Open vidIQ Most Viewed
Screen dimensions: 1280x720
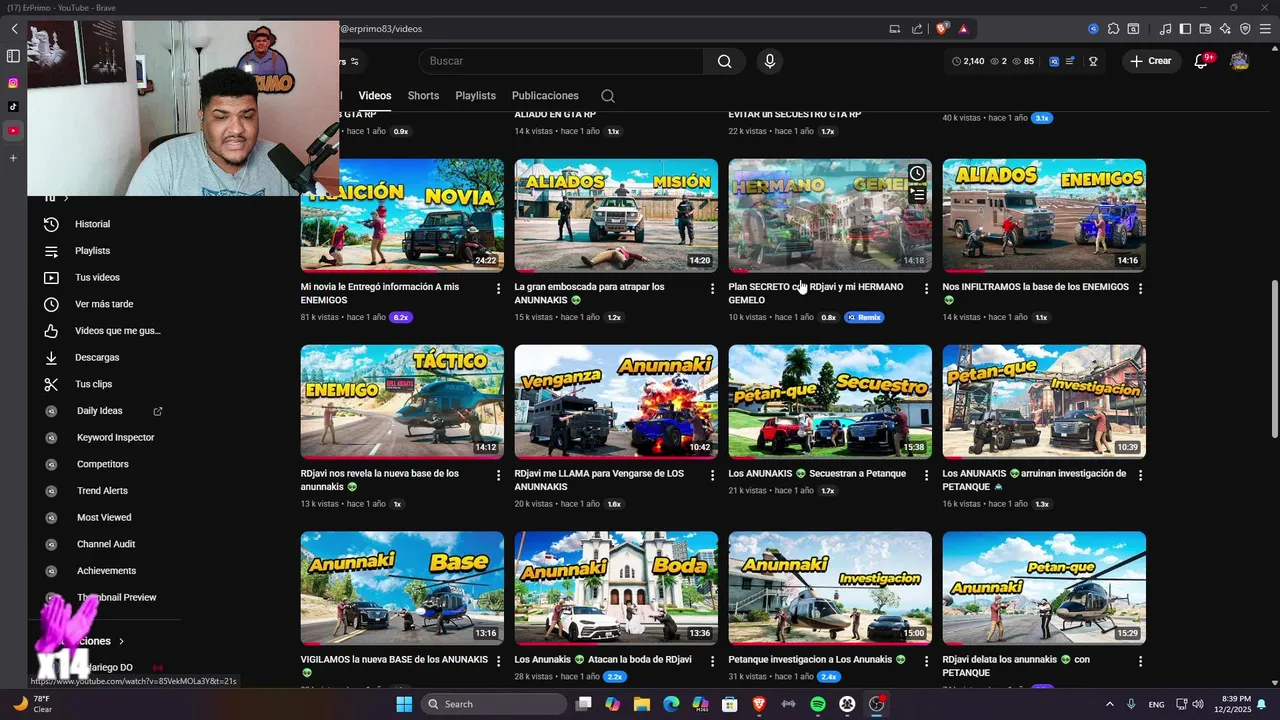tap(104, 517)
